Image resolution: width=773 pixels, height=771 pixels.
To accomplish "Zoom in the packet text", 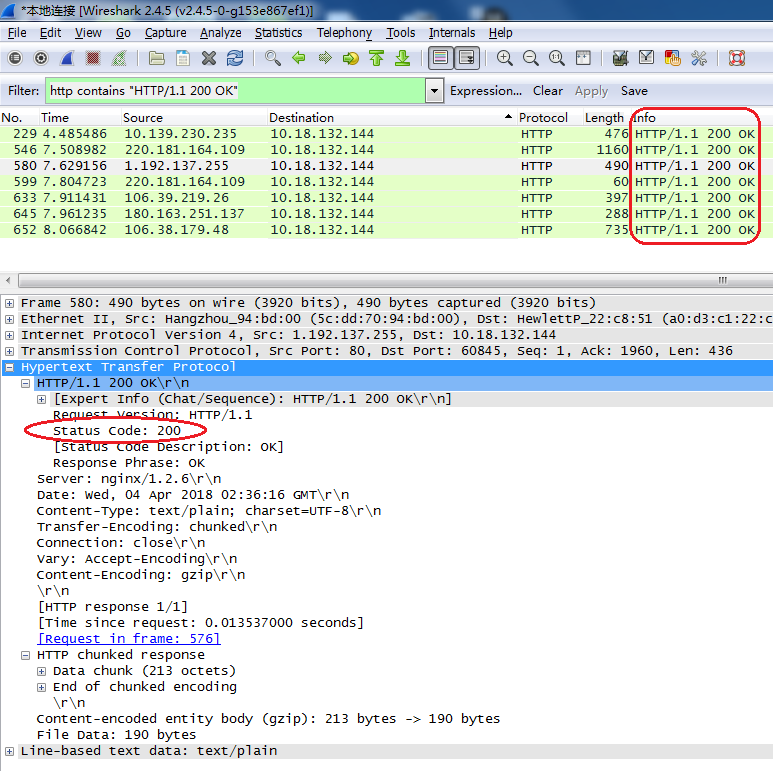I will tap(504, 58).
